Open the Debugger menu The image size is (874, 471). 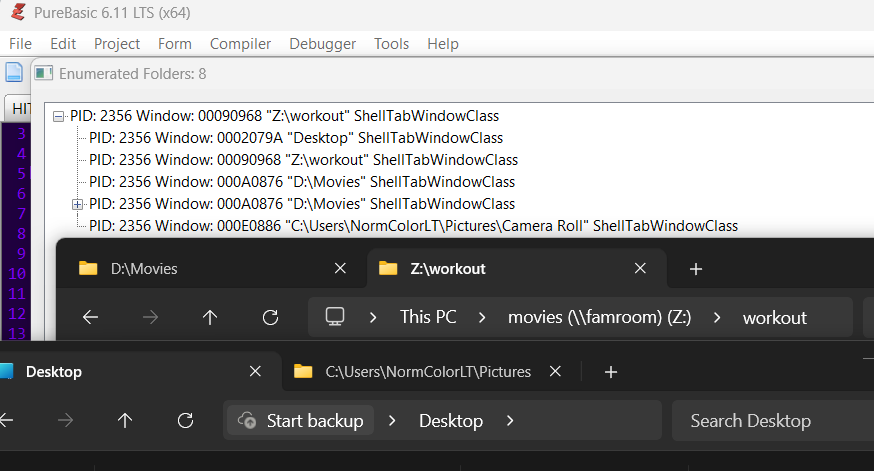click(x=322, y=43)
